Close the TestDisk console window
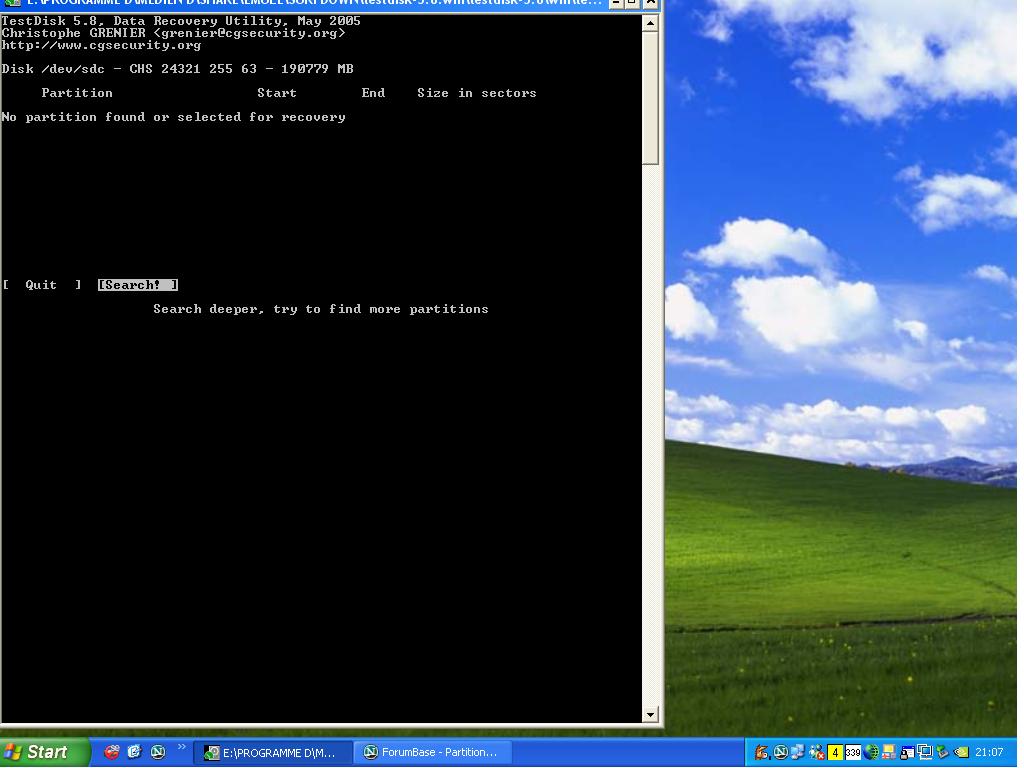The image size is (1024, 768). [650, 3]
